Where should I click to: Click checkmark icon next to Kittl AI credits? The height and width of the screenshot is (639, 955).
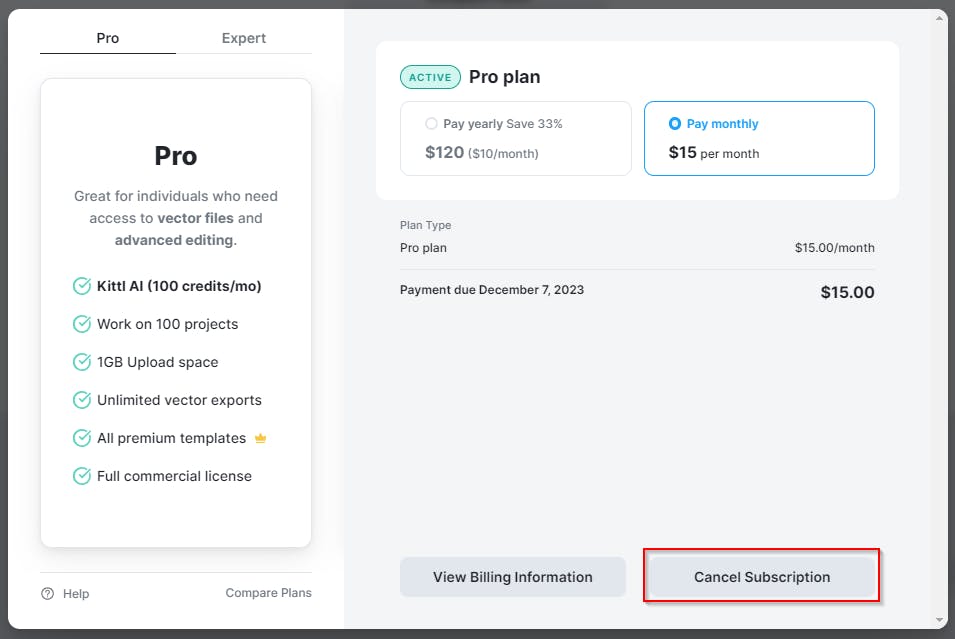pos(82,286)
